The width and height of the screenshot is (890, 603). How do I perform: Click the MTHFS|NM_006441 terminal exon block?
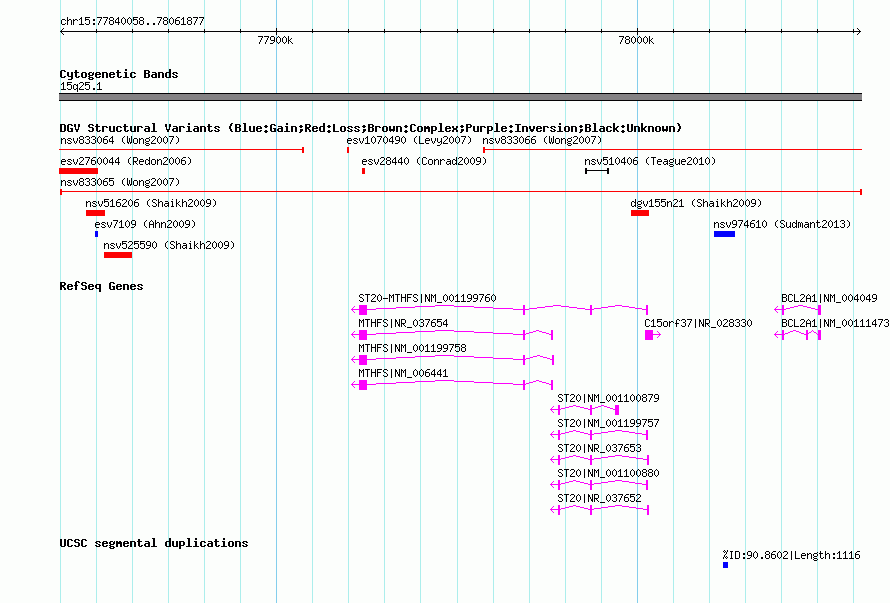[x=363, y=385]
